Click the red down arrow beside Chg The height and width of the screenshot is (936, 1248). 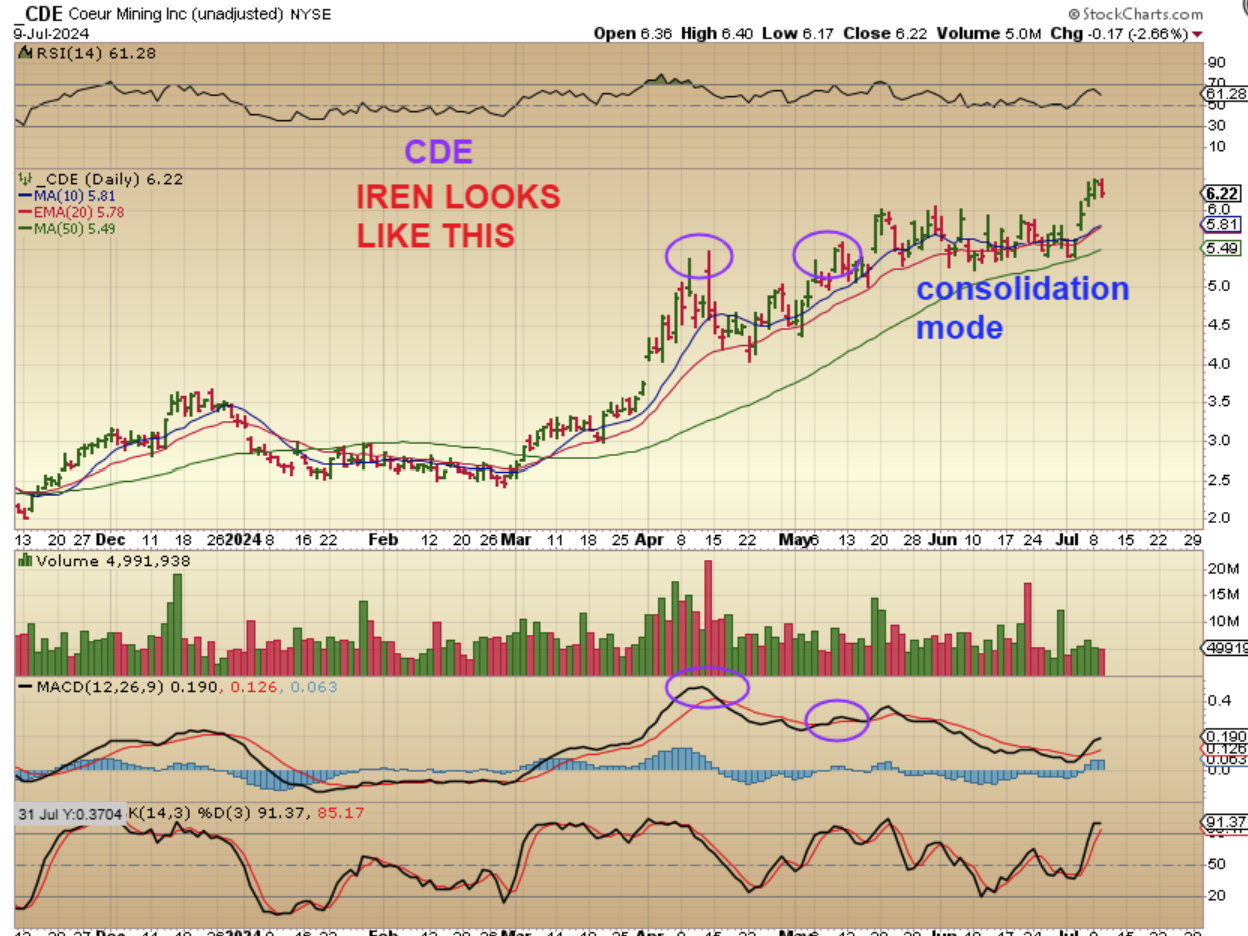1196,34
